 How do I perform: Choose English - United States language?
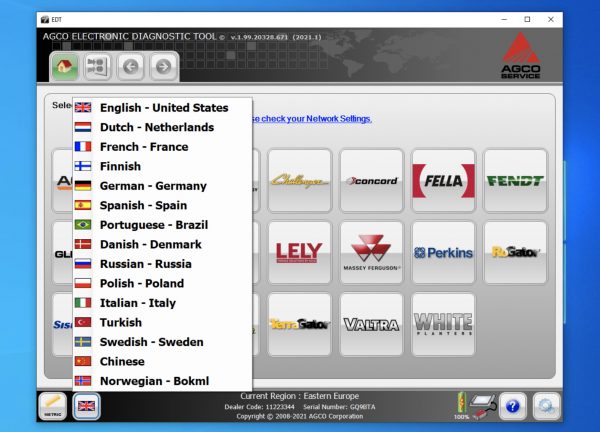[x=162, y=108]
